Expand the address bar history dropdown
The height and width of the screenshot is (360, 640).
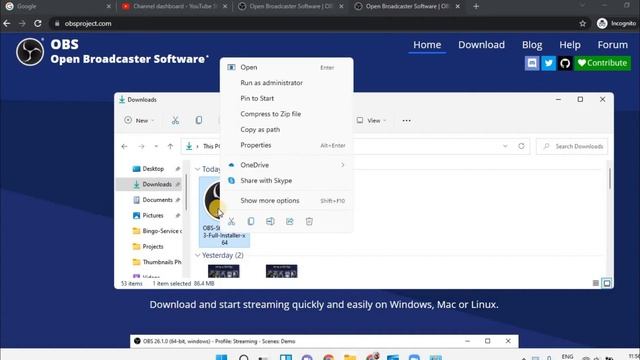click(x=505, y=146)
